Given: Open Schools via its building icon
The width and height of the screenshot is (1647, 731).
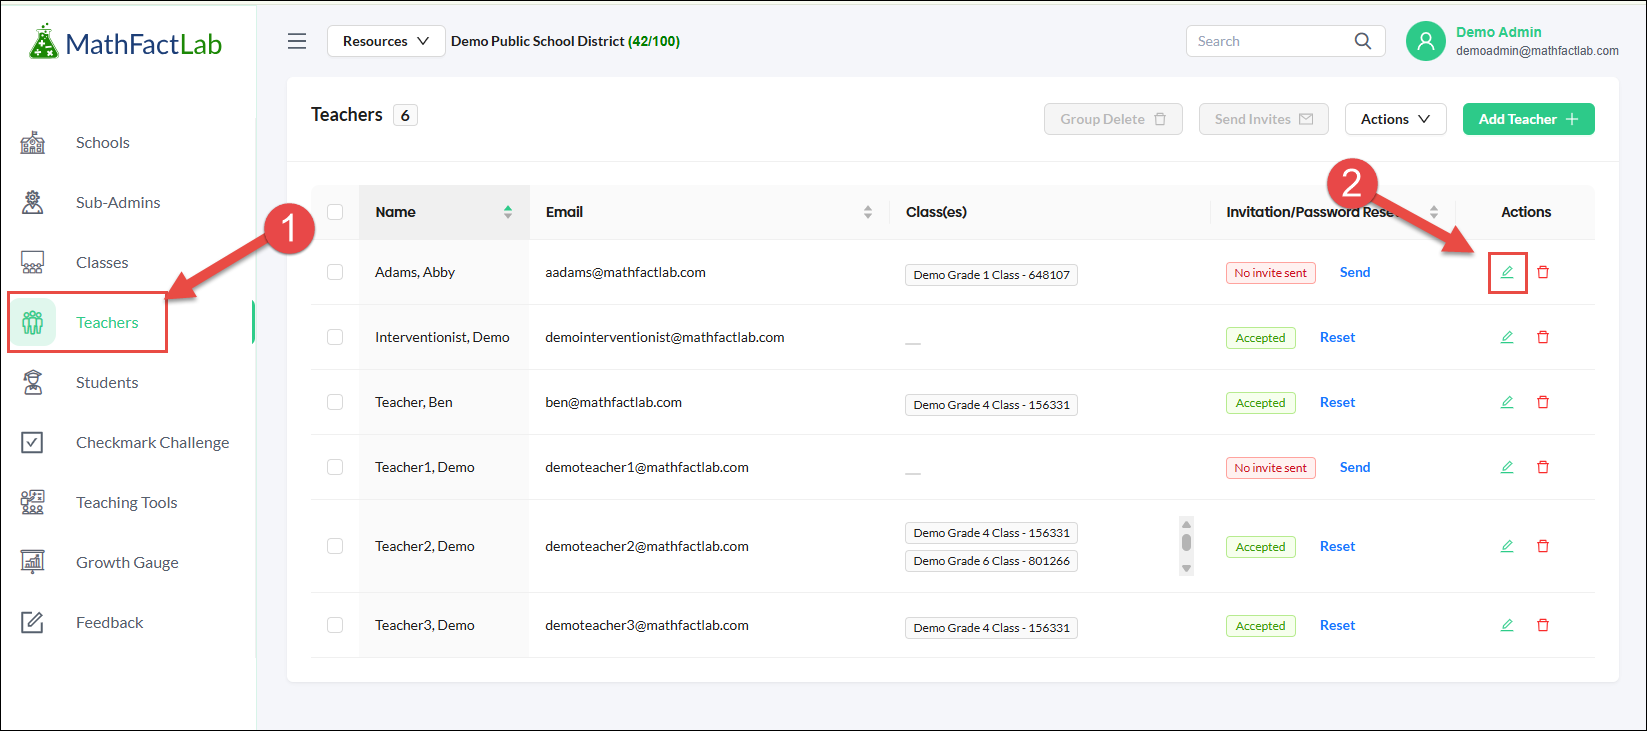Looking at the screenshot, I should coord(33,142).
